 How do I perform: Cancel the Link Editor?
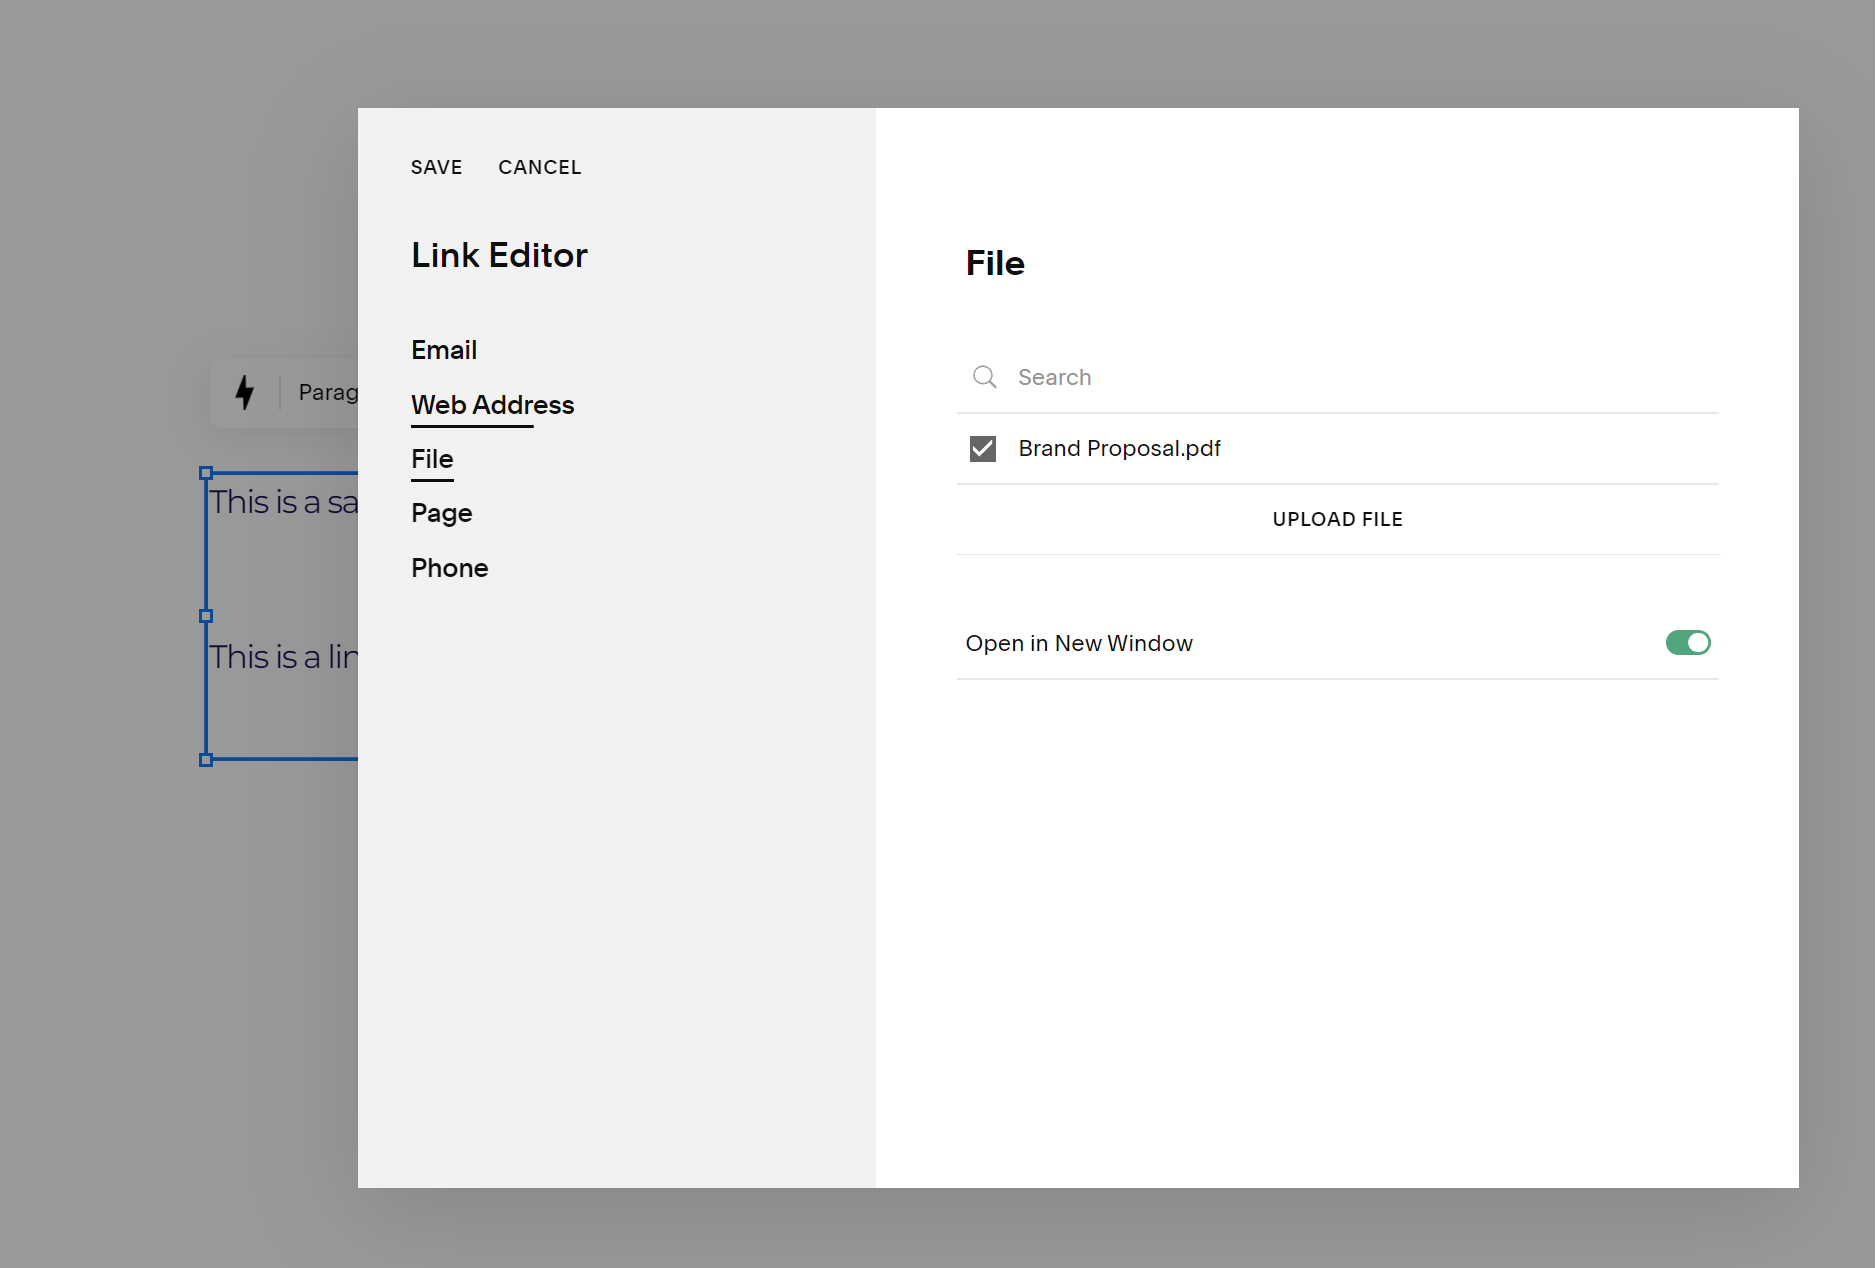[540, 167]
